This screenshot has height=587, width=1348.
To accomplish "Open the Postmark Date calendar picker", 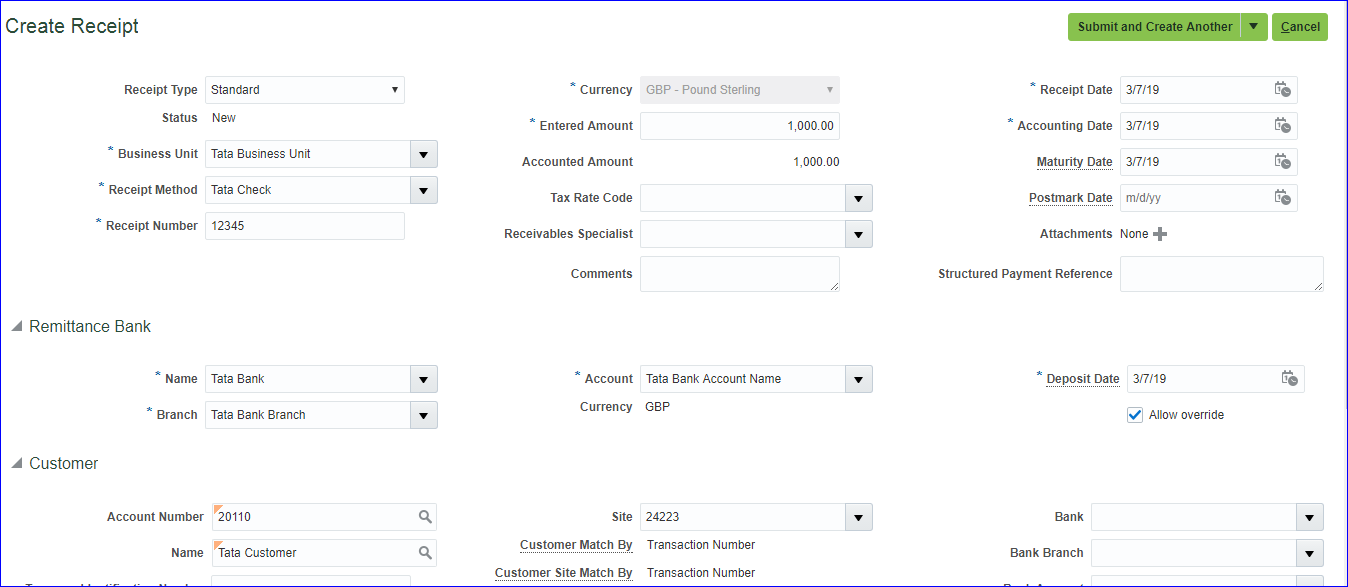I will click(x=1282, y=198).
